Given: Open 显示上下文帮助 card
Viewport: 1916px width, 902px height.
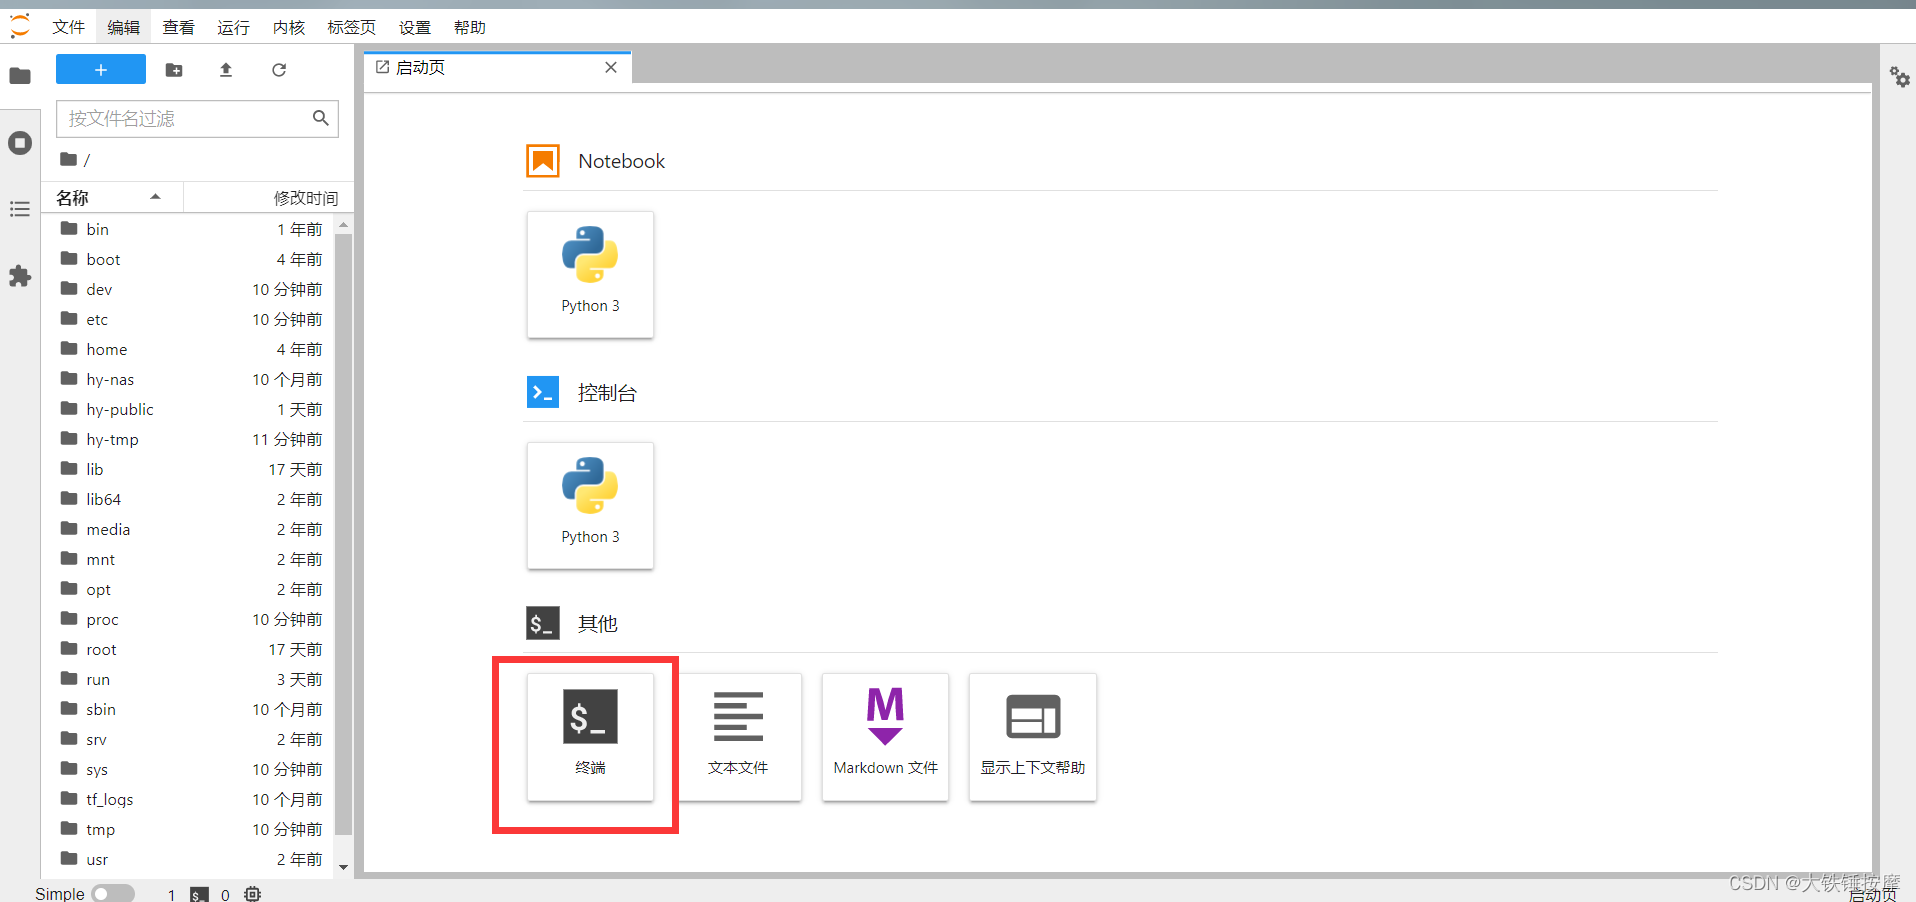Looking at the screenshot, I should (x=1033, y=737).
